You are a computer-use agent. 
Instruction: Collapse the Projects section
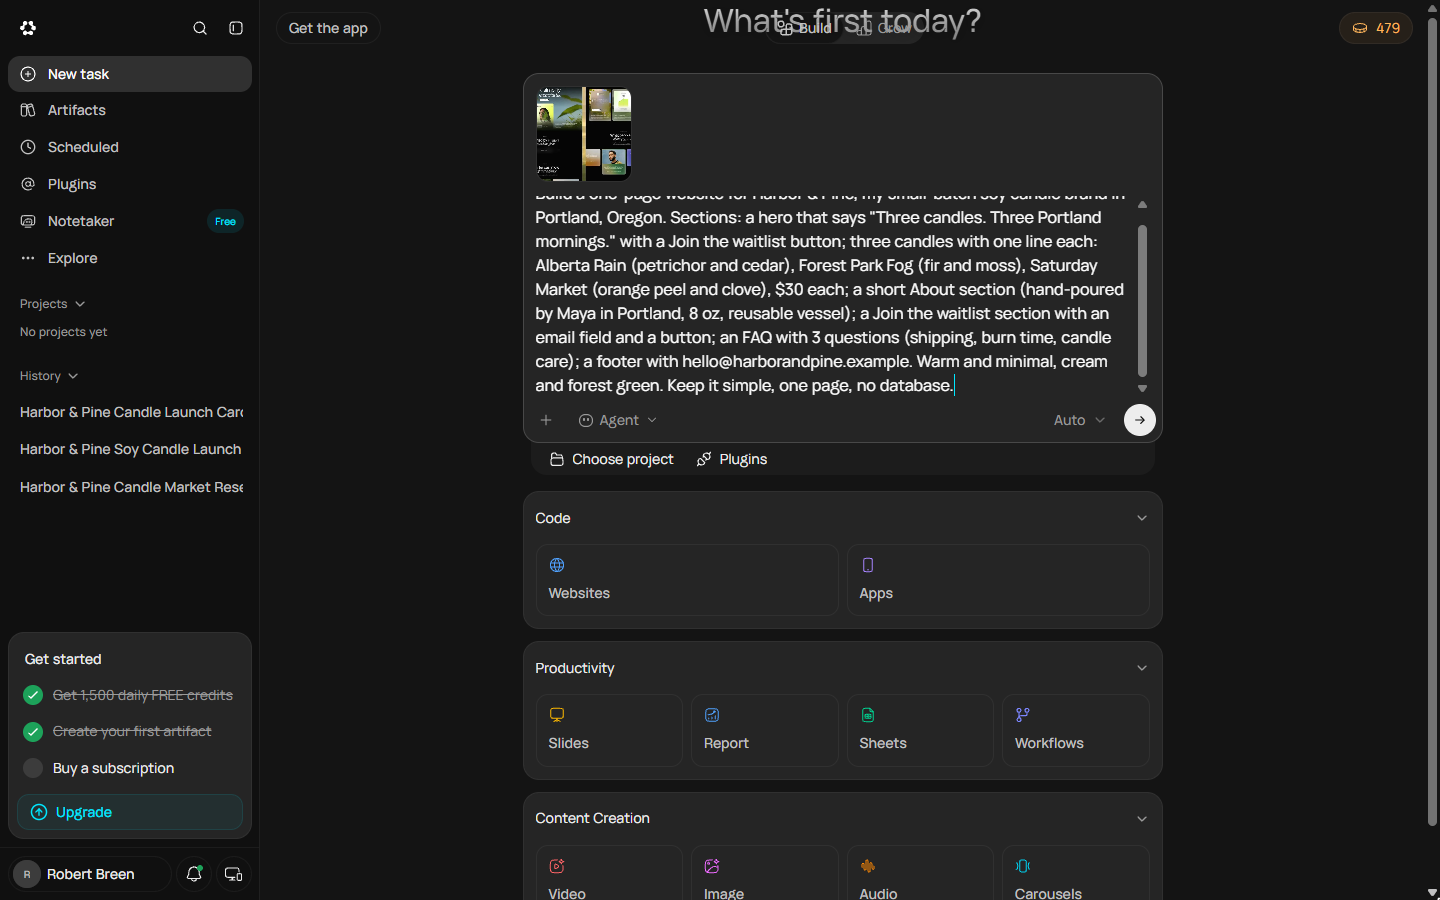point(52,304)
